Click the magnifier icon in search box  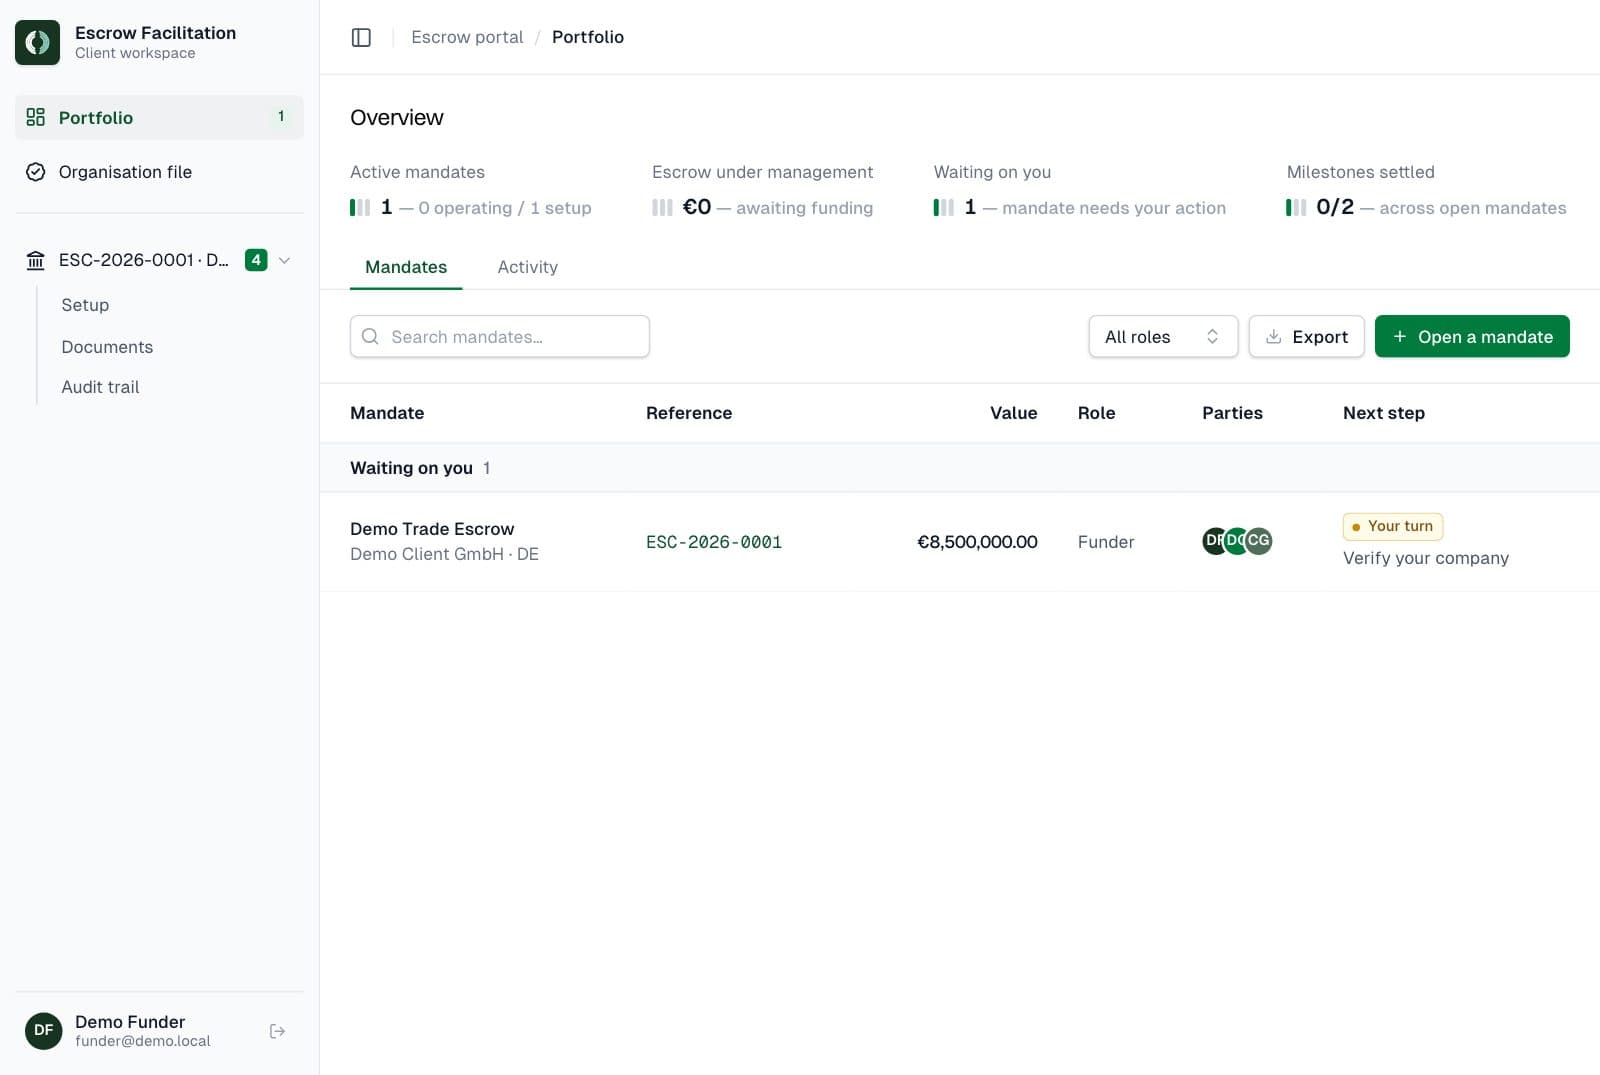coord(370,336)
